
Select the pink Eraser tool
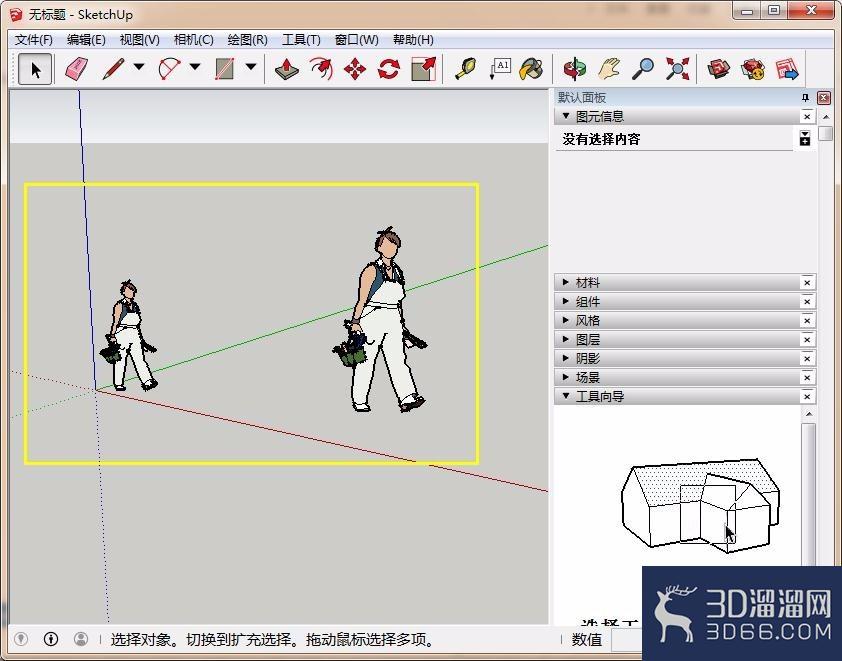pos(76,69)
